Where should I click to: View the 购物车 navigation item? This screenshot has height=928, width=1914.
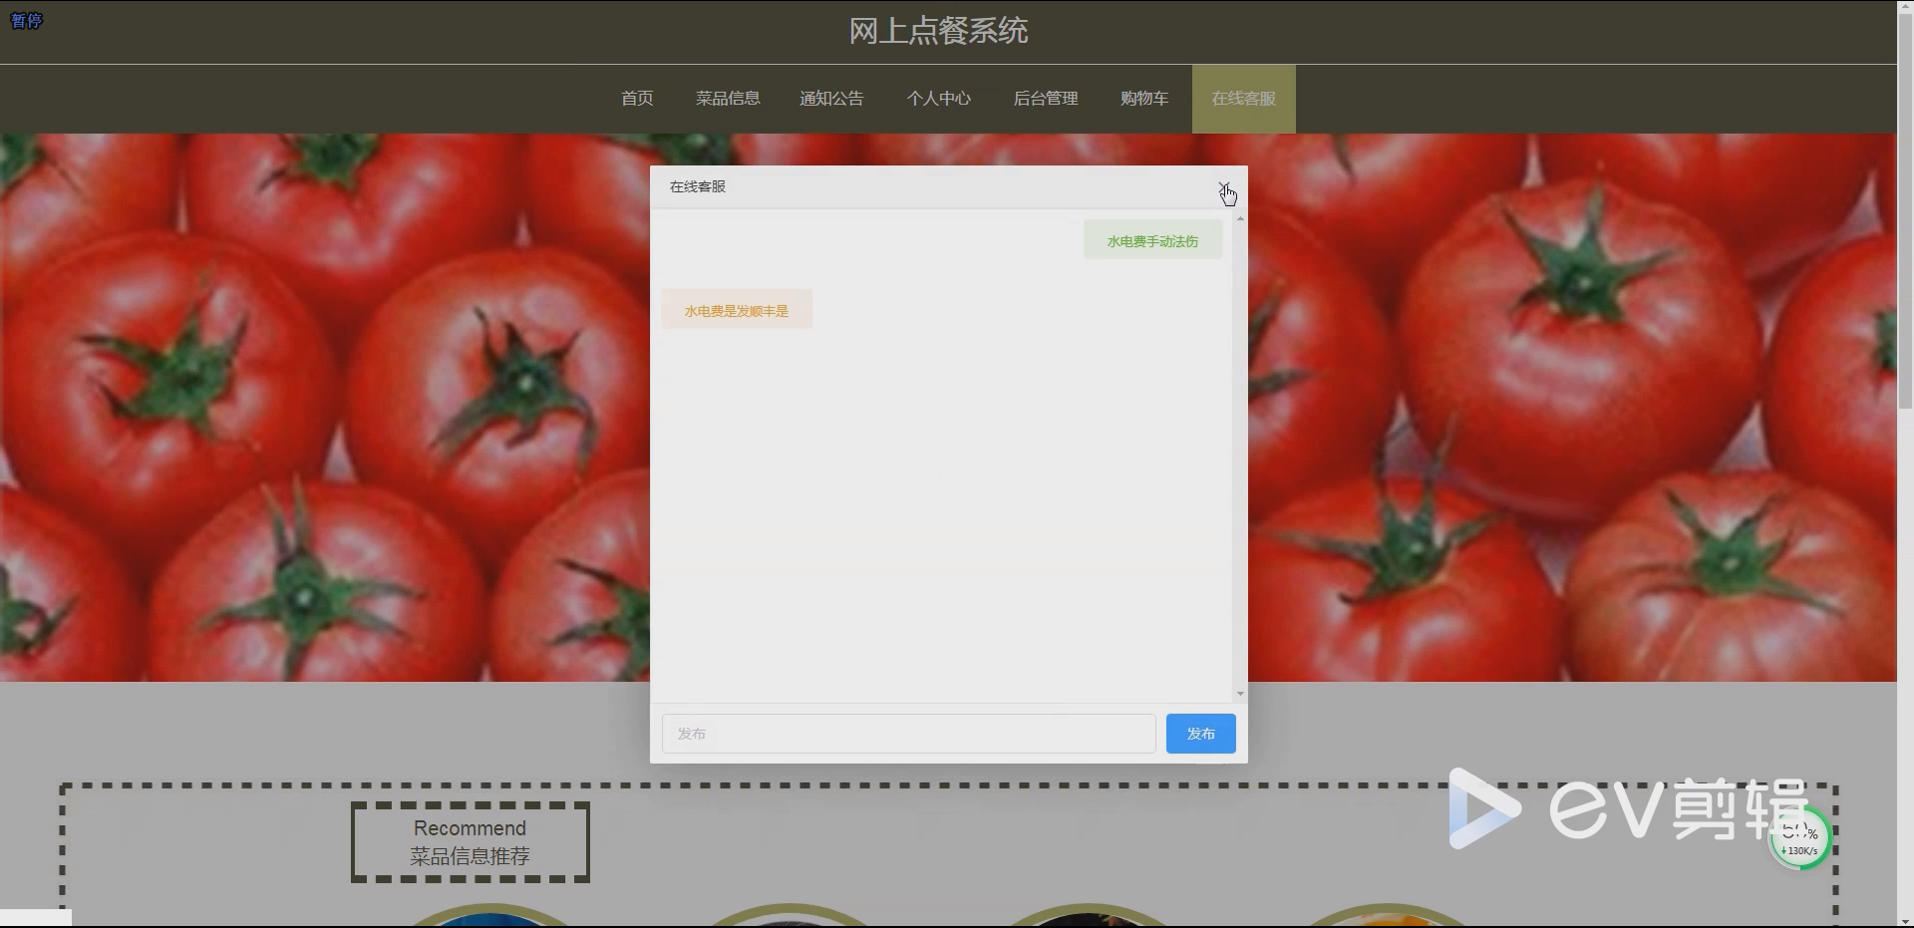(1144, 98)
